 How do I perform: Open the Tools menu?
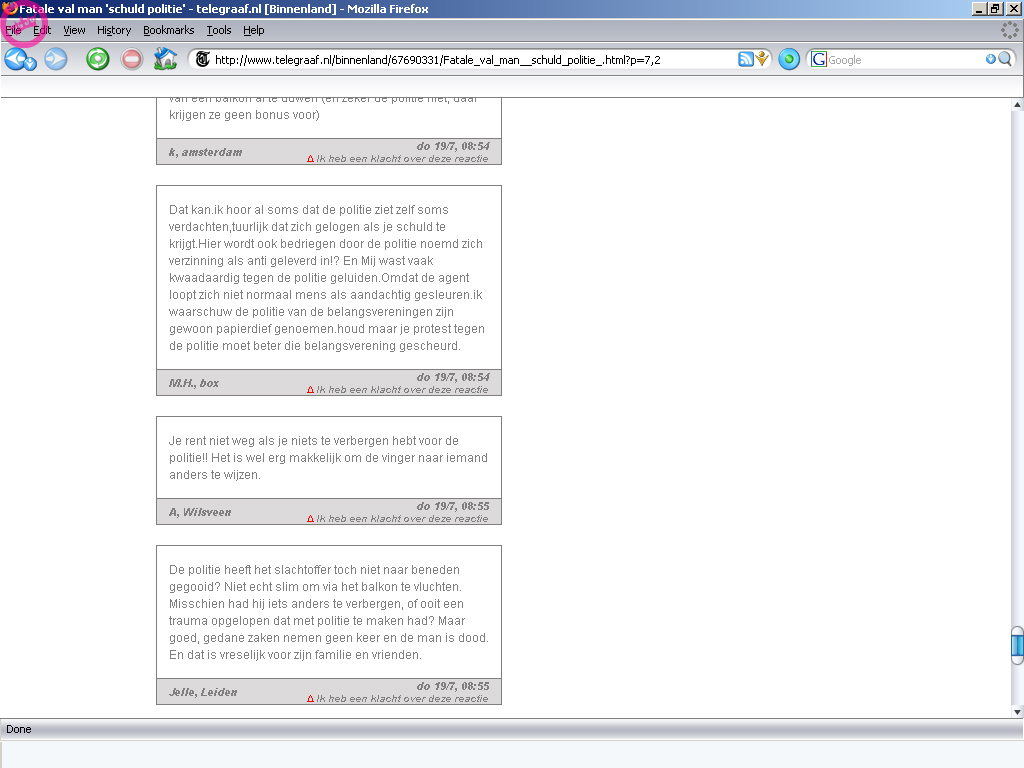click(218, 30)
